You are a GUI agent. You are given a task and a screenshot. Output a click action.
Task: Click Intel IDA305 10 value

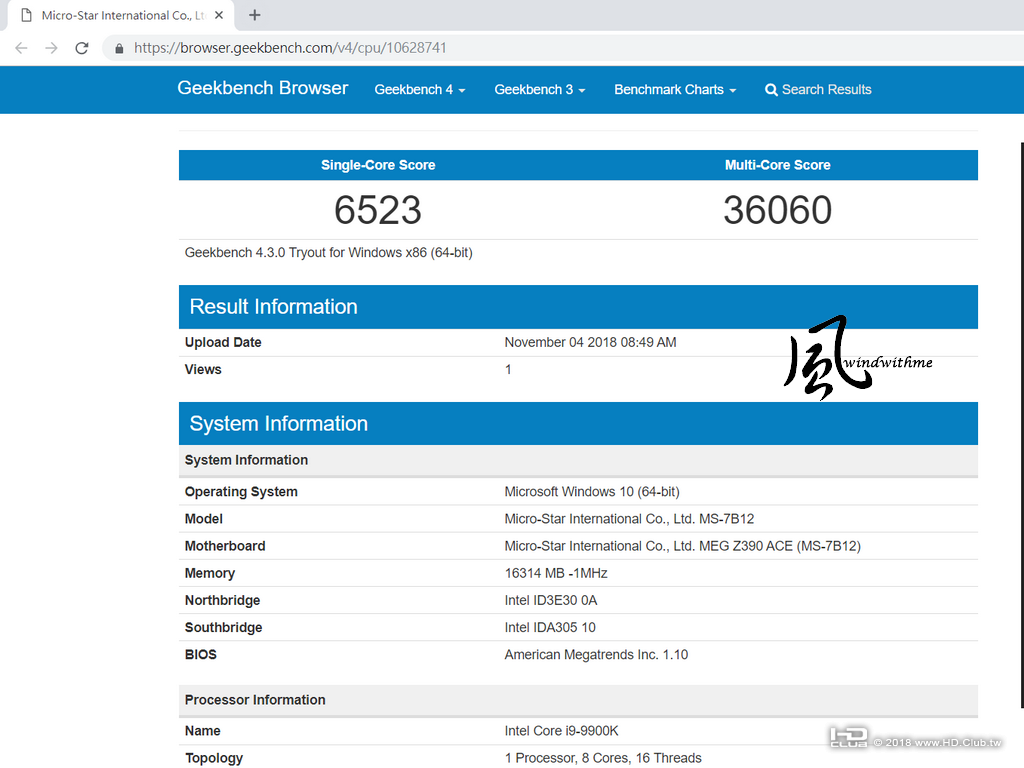(550, 628)
